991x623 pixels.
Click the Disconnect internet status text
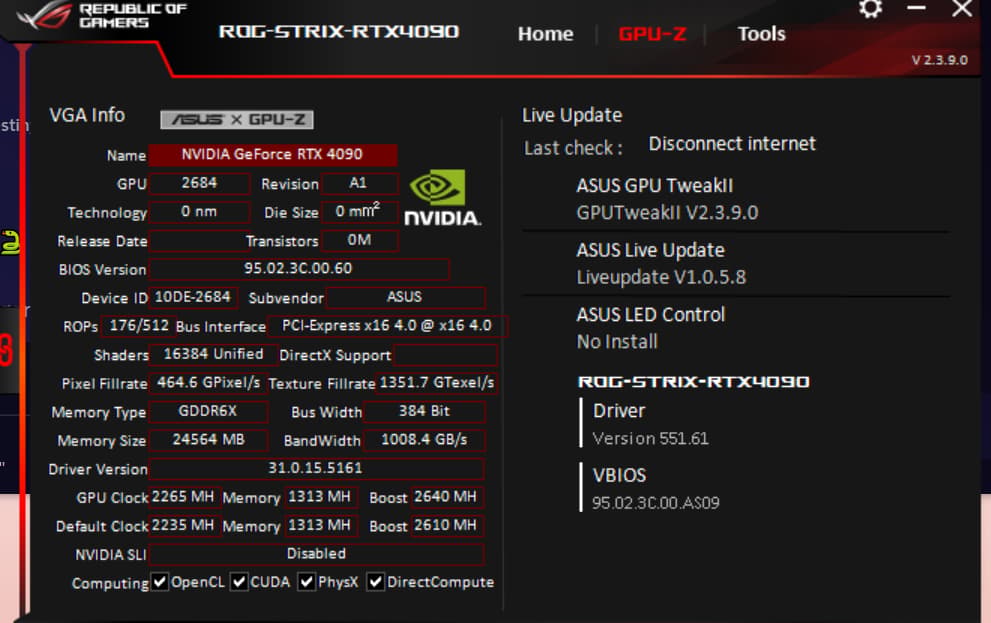[x=732, y=144]
